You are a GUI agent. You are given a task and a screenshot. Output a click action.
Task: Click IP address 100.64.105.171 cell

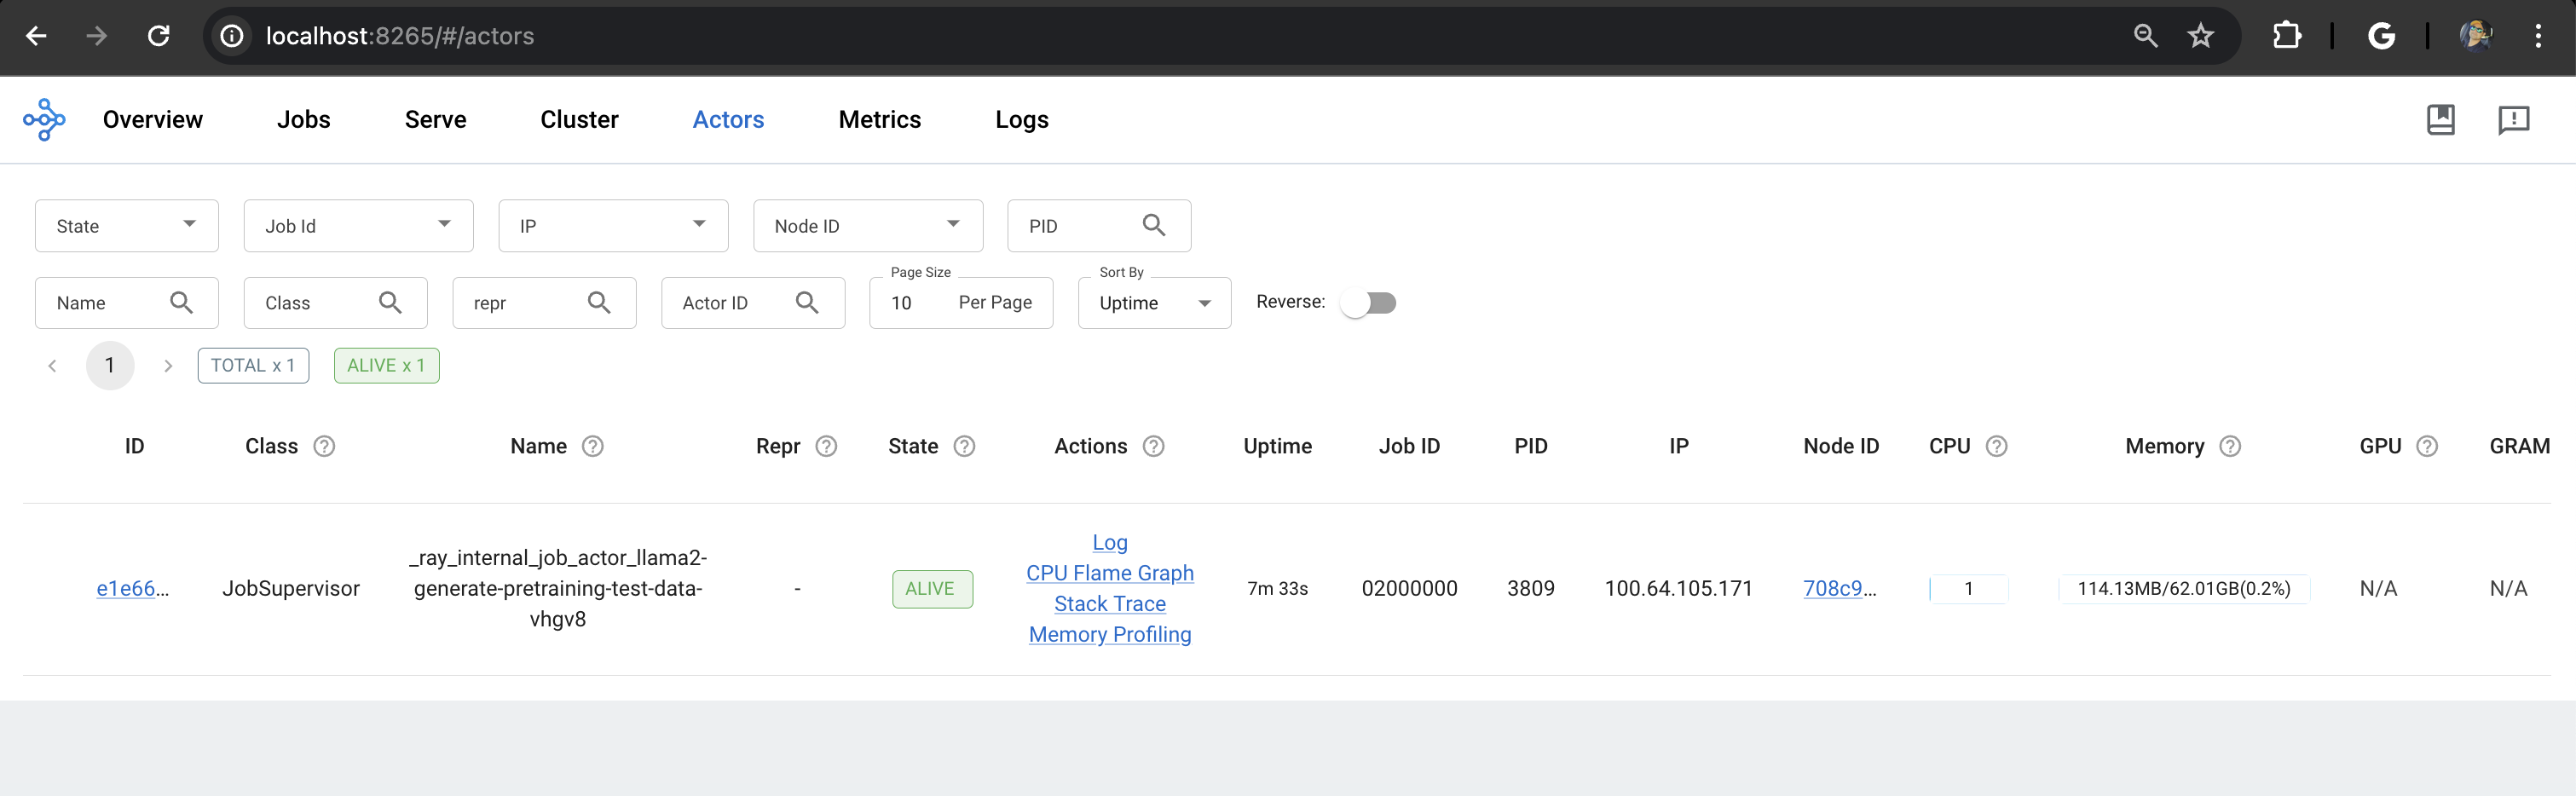pos(1678,588)
